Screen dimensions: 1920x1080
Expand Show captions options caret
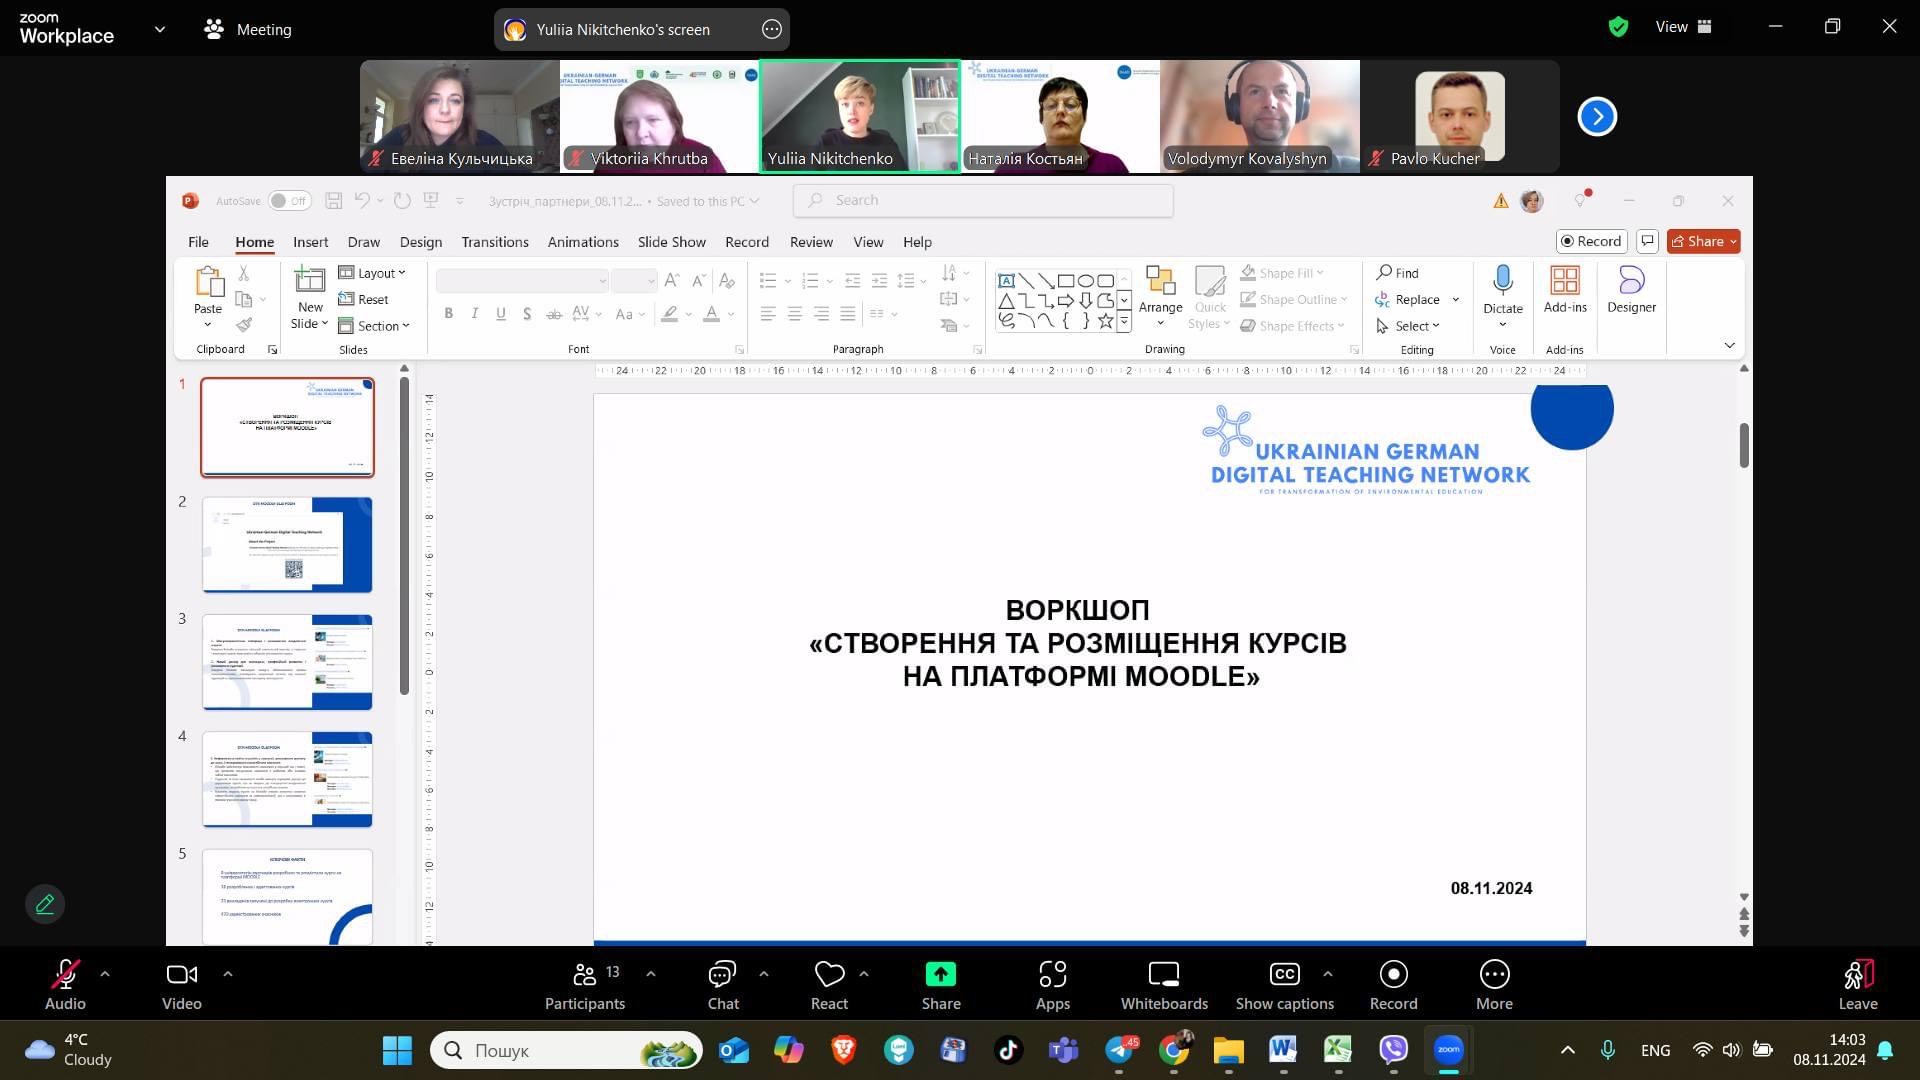1327,973
